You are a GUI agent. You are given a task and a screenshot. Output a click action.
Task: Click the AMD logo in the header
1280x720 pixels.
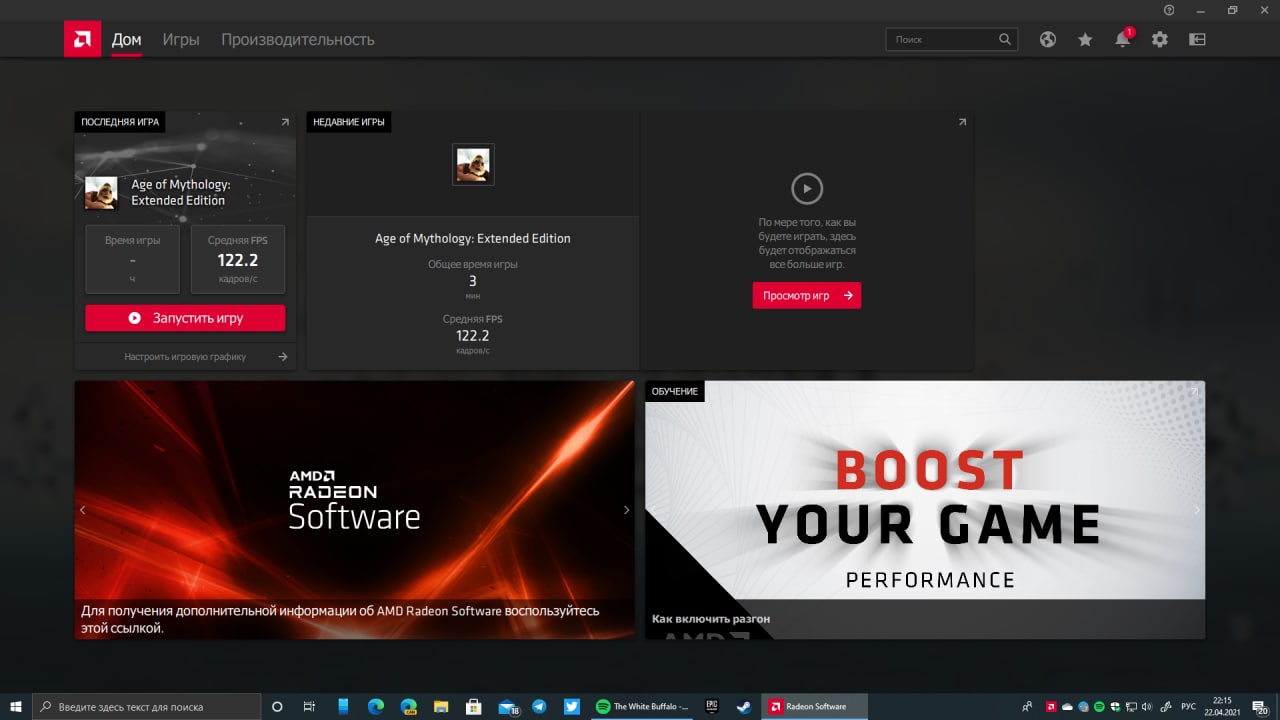pyautogui.click(x=82, y=39)
